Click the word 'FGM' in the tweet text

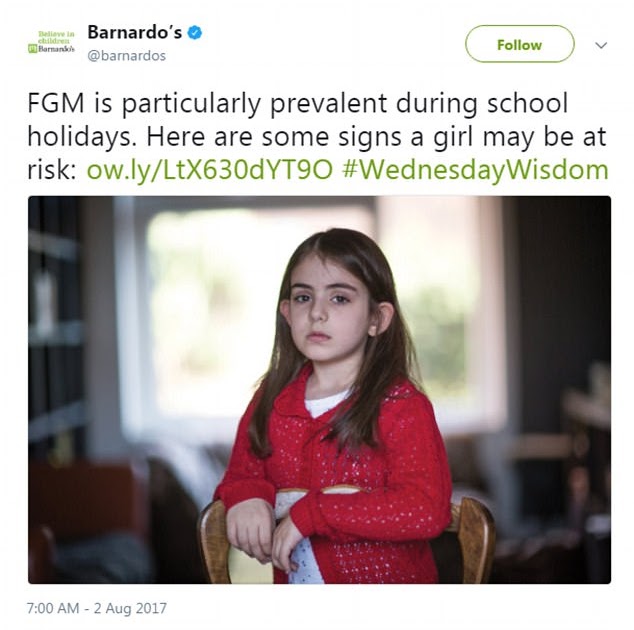56,103
